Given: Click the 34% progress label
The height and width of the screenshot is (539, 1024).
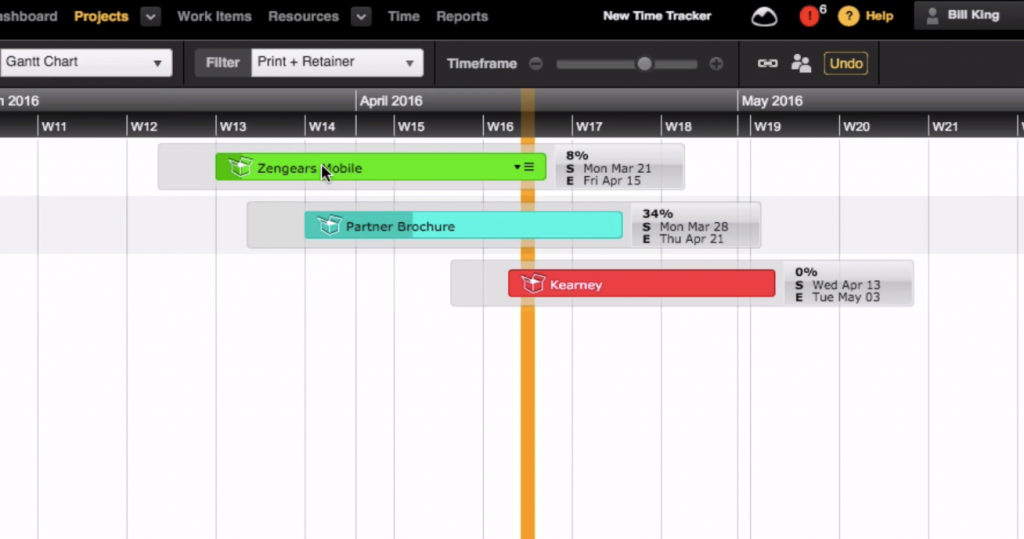Looking at the screenshot, I should click(x=658, y=214).
